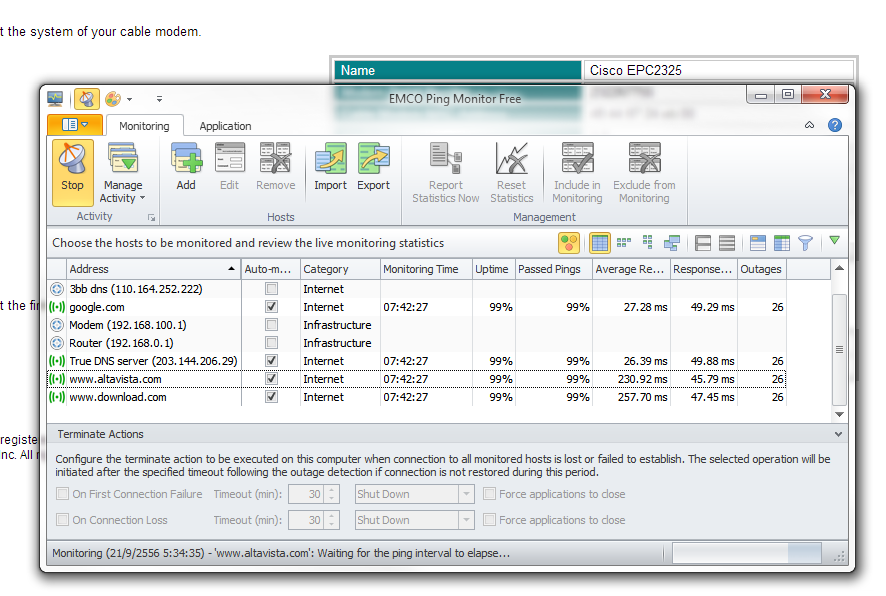Enable auto-monitoring for 3bb dns host

click(271, 289)
